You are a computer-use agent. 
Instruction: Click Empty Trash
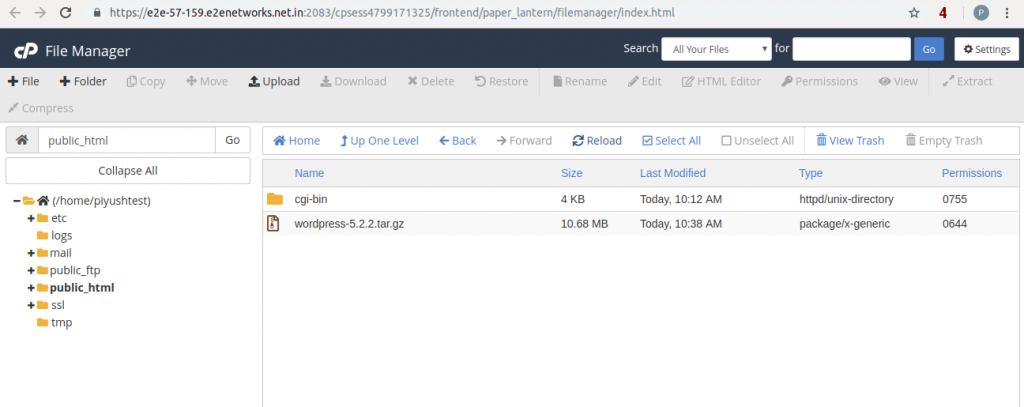[944, 140]
